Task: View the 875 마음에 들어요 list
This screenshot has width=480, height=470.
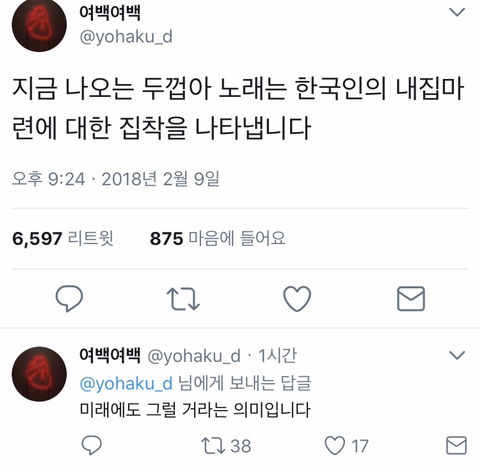Action: (x=218, y=238)
